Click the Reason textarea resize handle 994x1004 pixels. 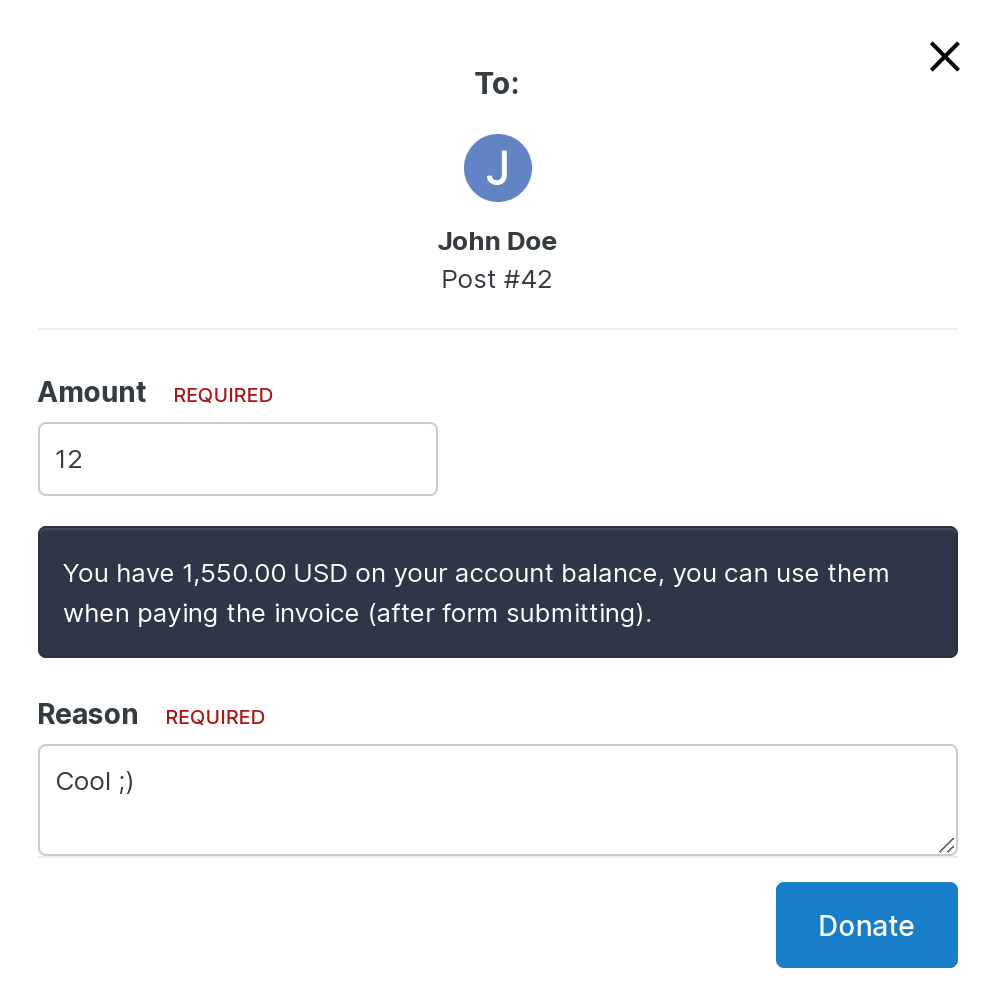pyautogui.click(x=947, y=846)
